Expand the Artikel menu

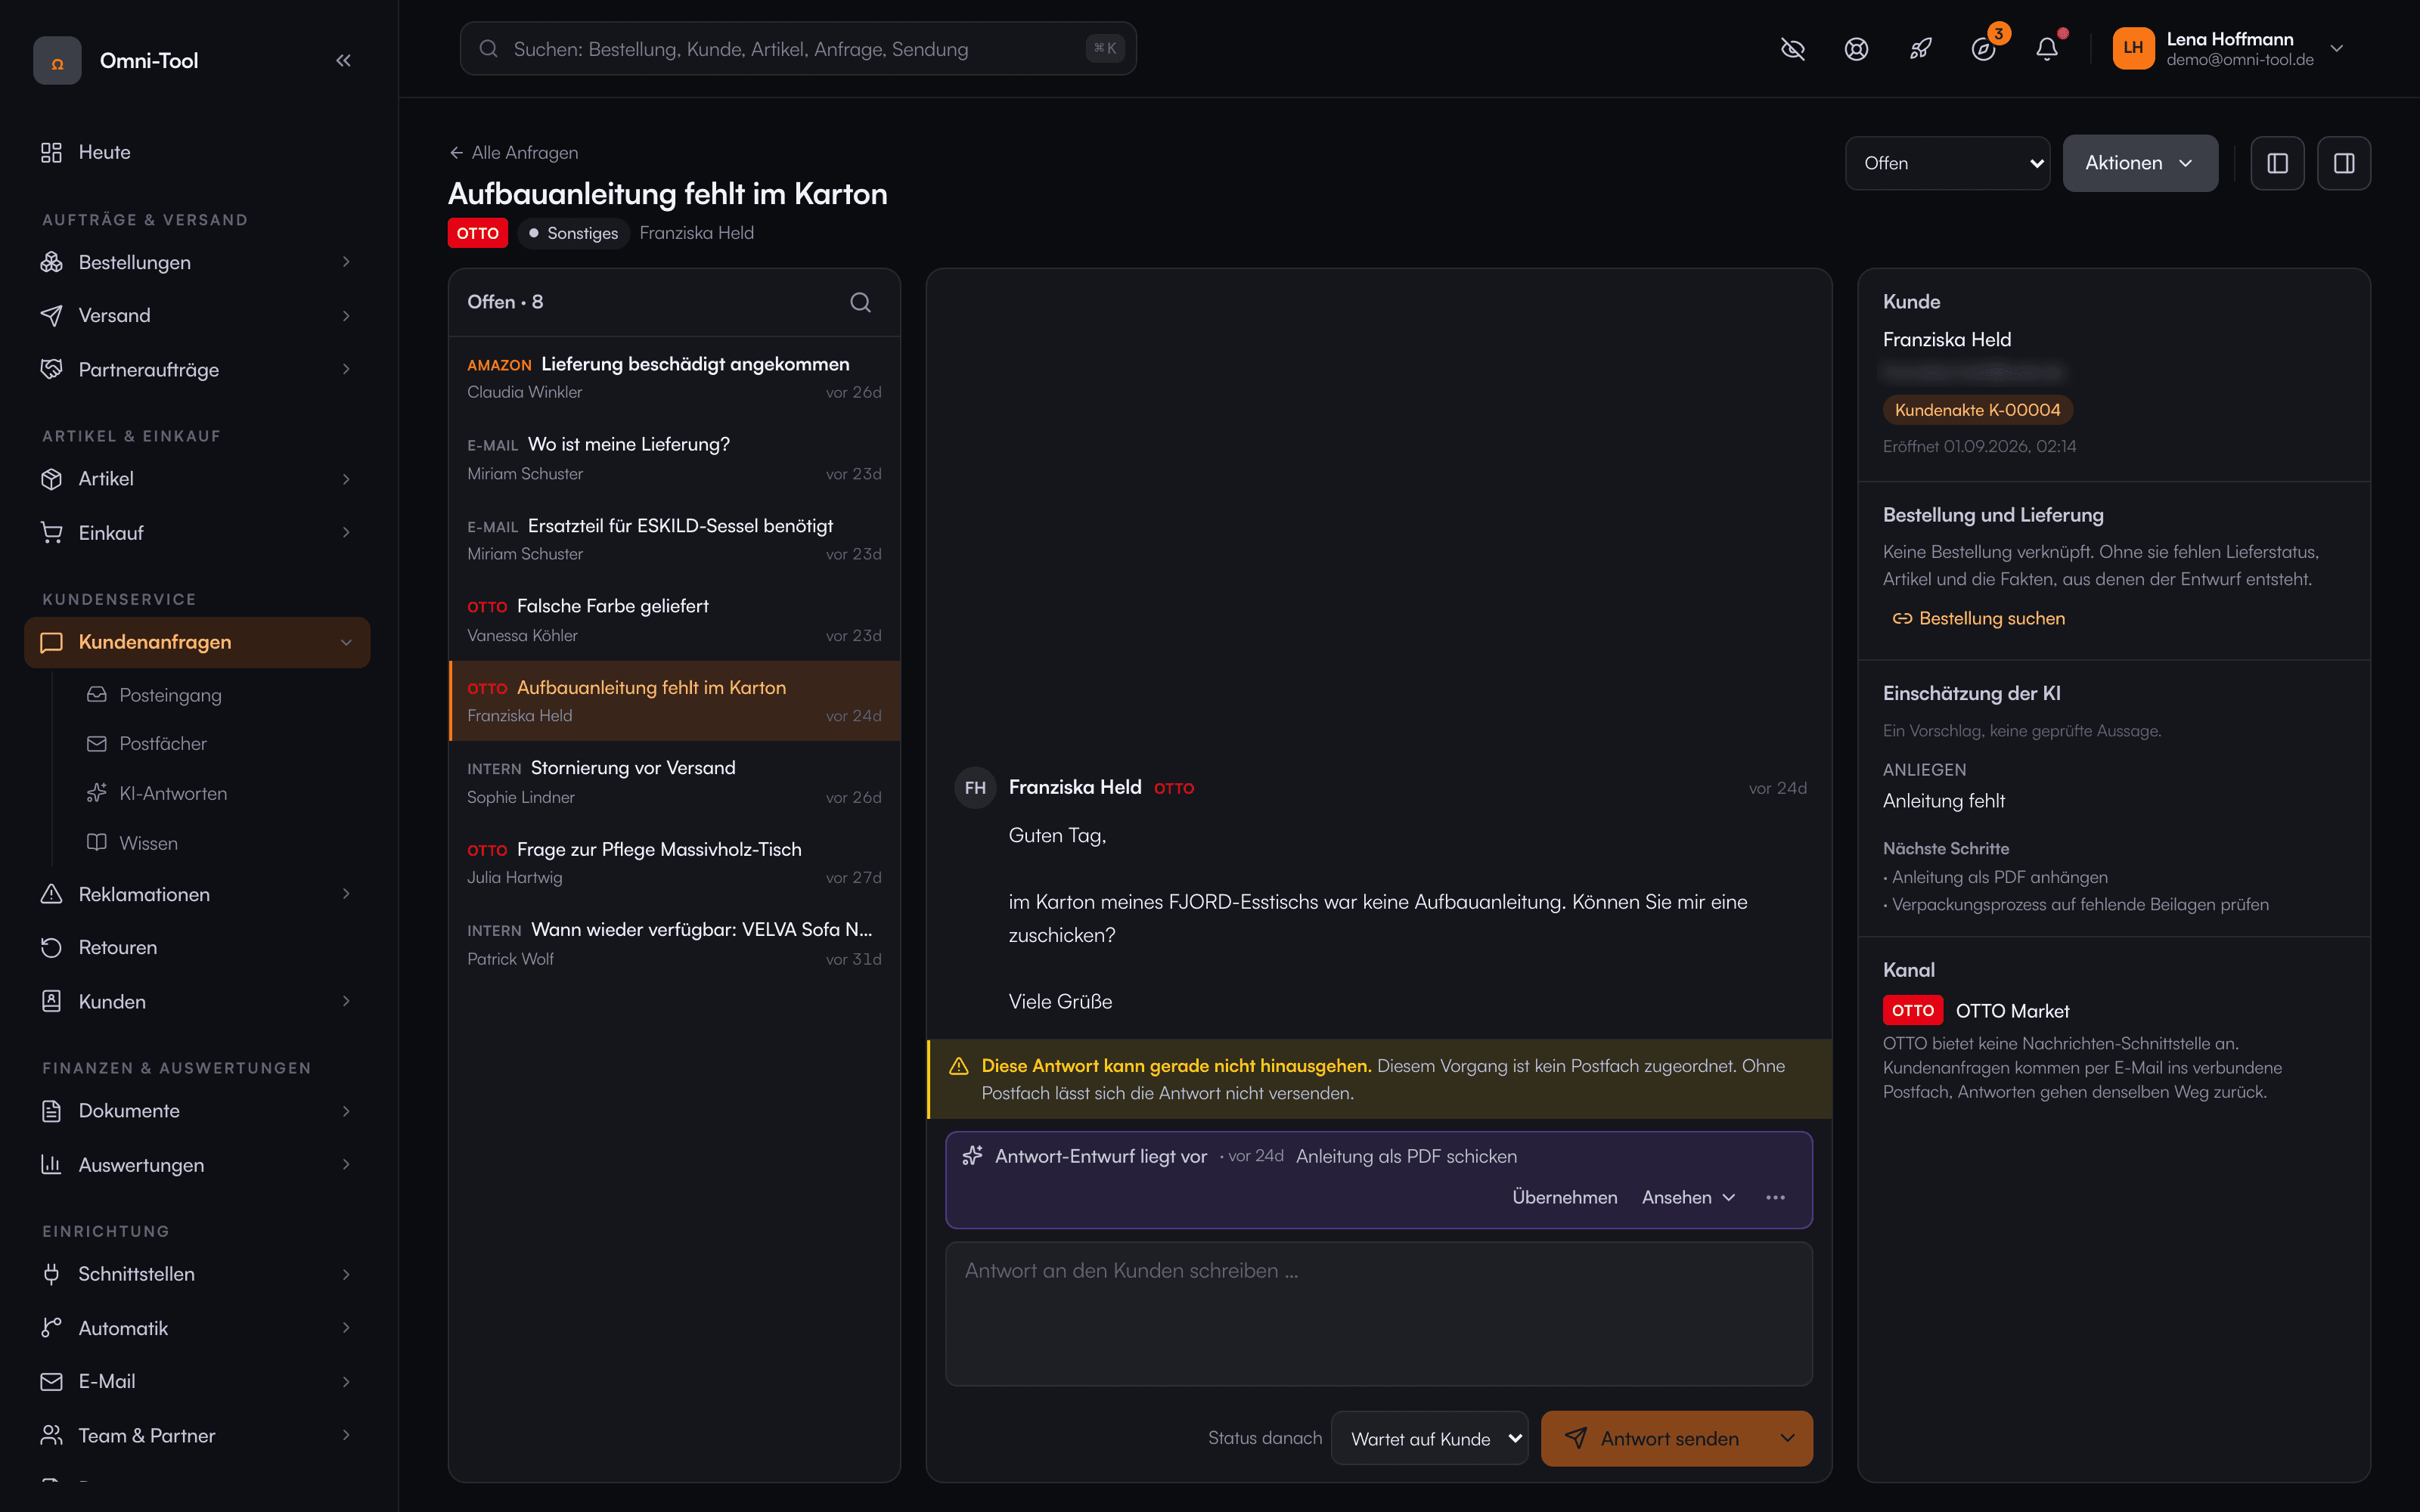click(198, 479)
